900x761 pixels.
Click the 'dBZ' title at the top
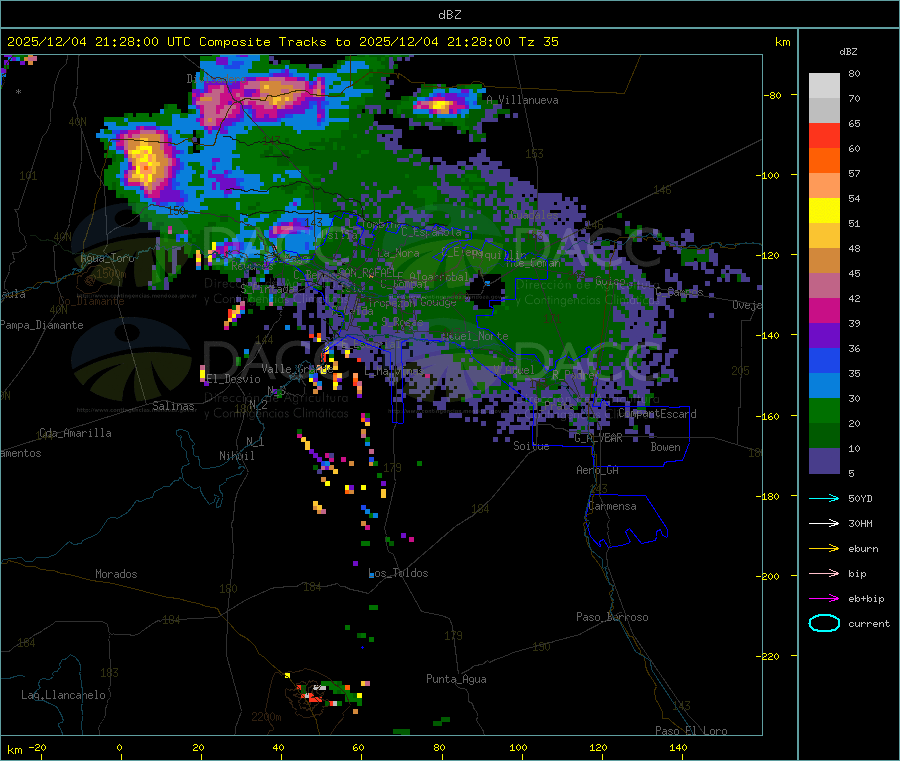click(449, 15)
